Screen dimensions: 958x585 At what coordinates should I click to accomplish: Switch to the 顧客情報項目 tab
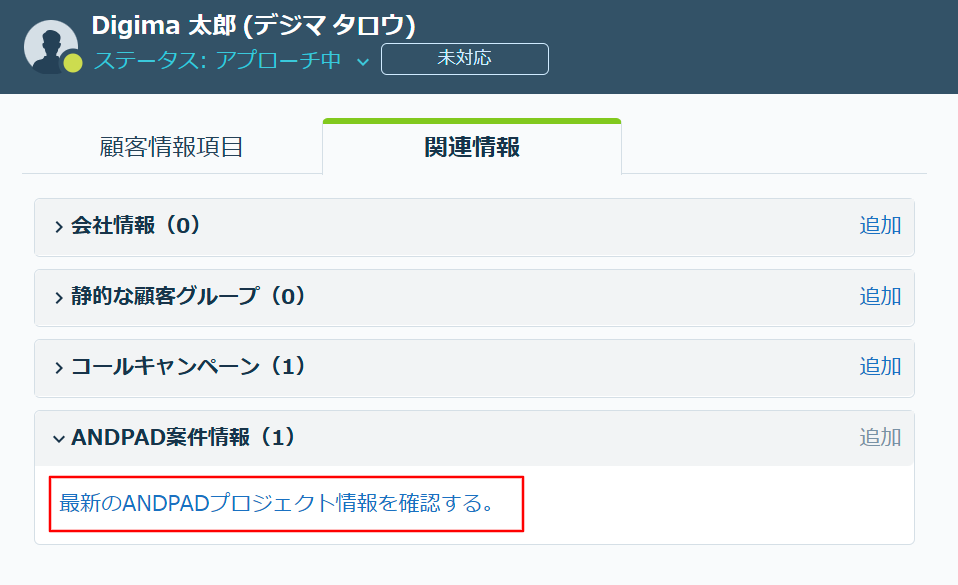tap(172, 147)
